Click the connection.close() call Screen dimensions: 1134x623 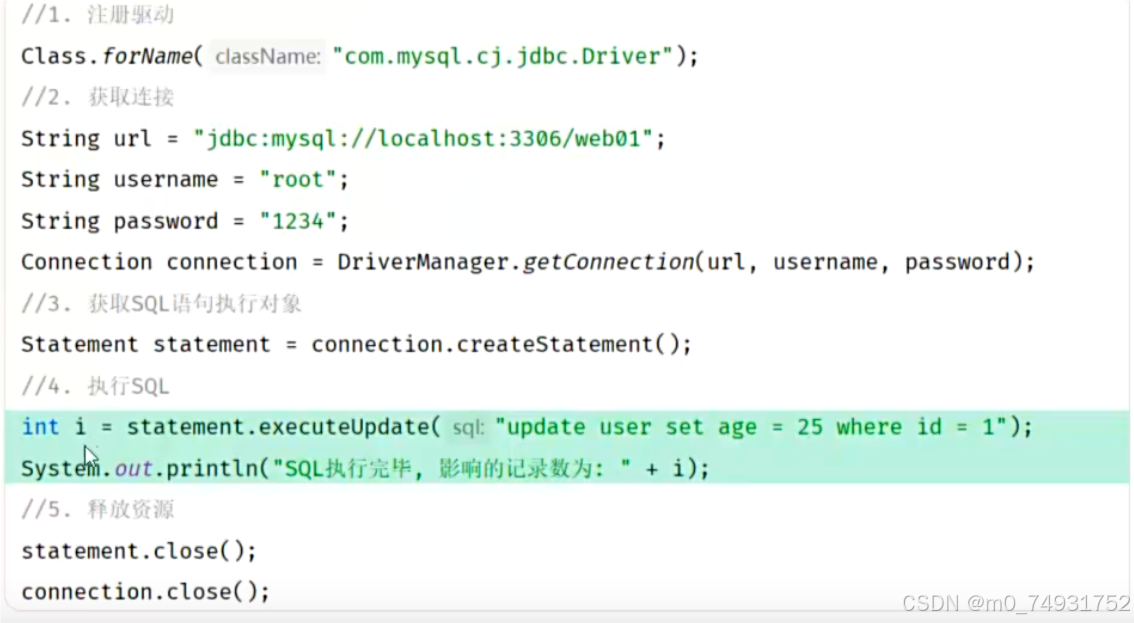(143, 591)
